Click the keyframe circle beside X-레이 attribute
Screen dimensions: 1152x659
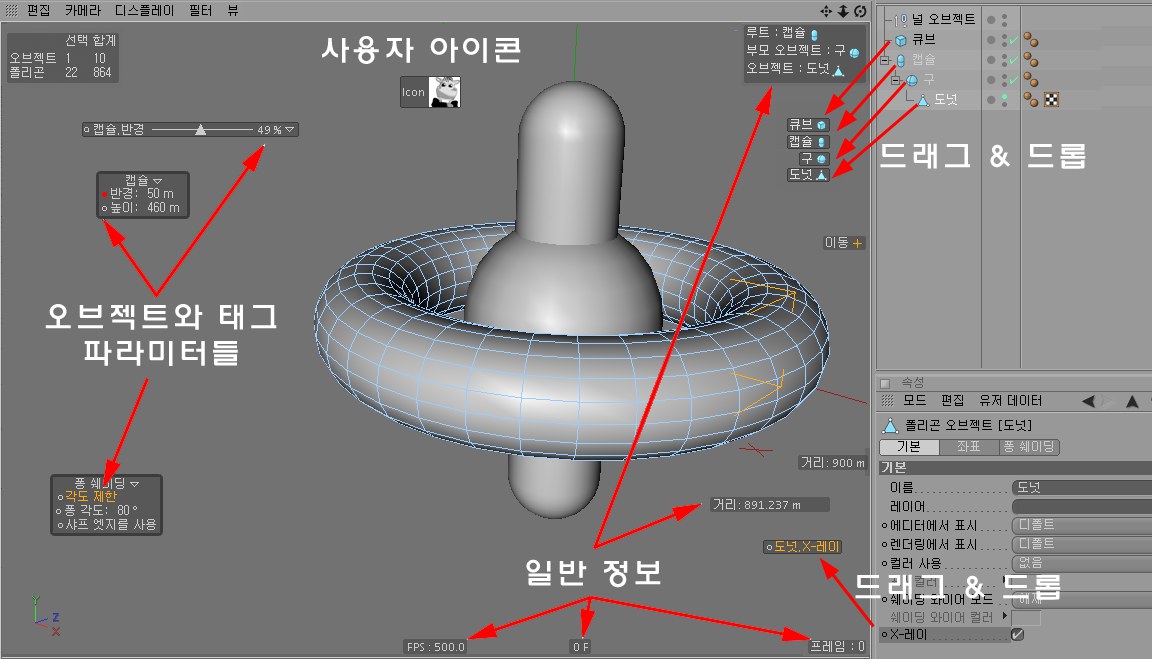885,634
